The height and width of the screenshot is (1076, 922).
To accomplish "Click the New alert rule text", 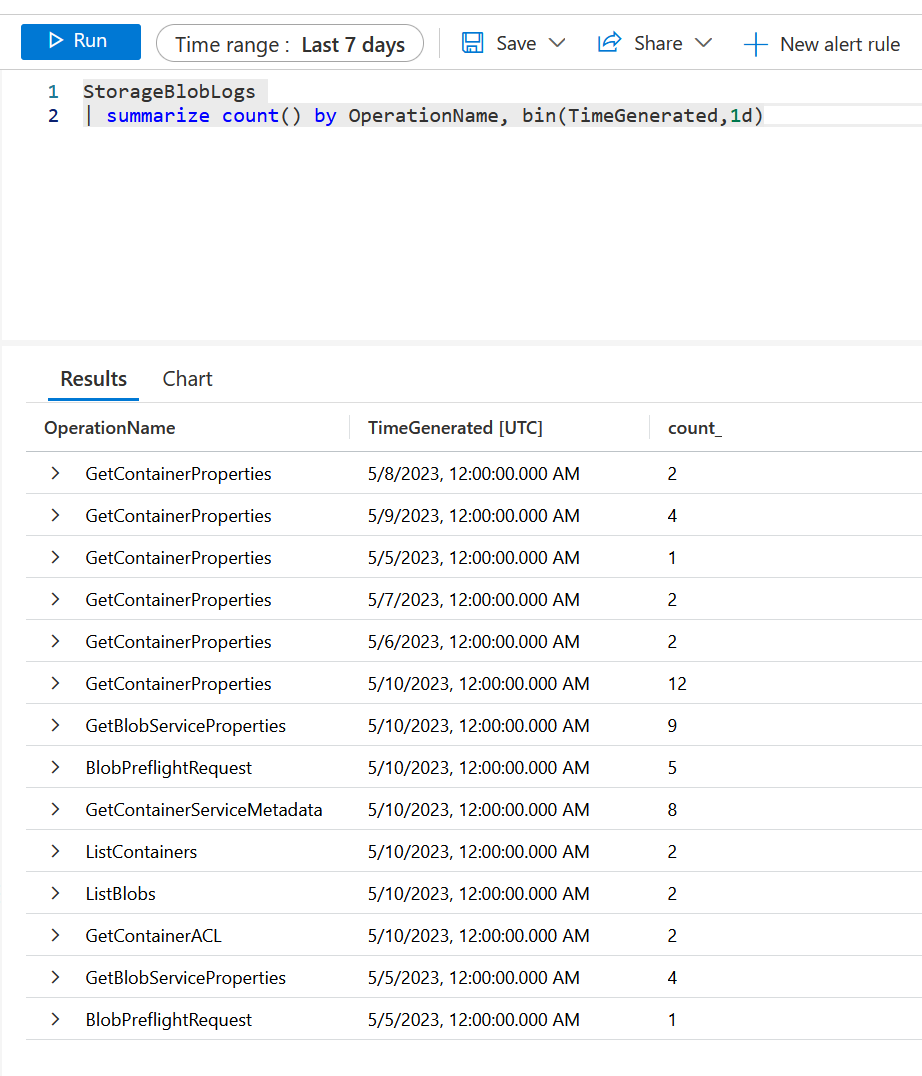I will coord(839,44).
